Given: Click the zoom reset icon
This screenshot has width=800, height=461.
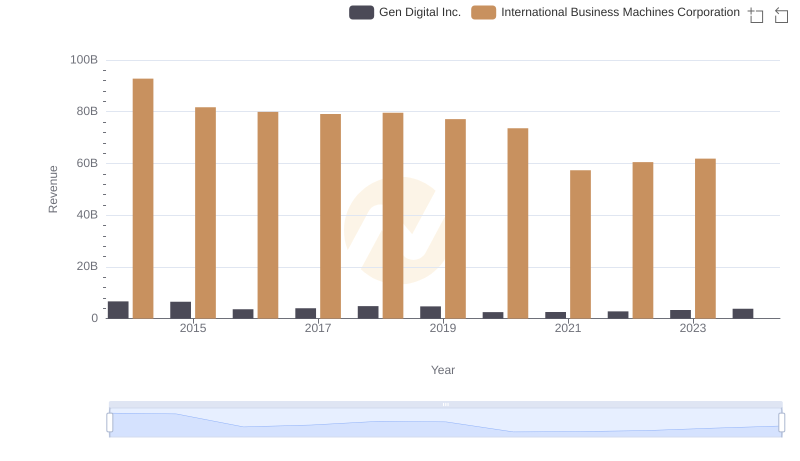Looking at the screenshot, I should [781, 15].
